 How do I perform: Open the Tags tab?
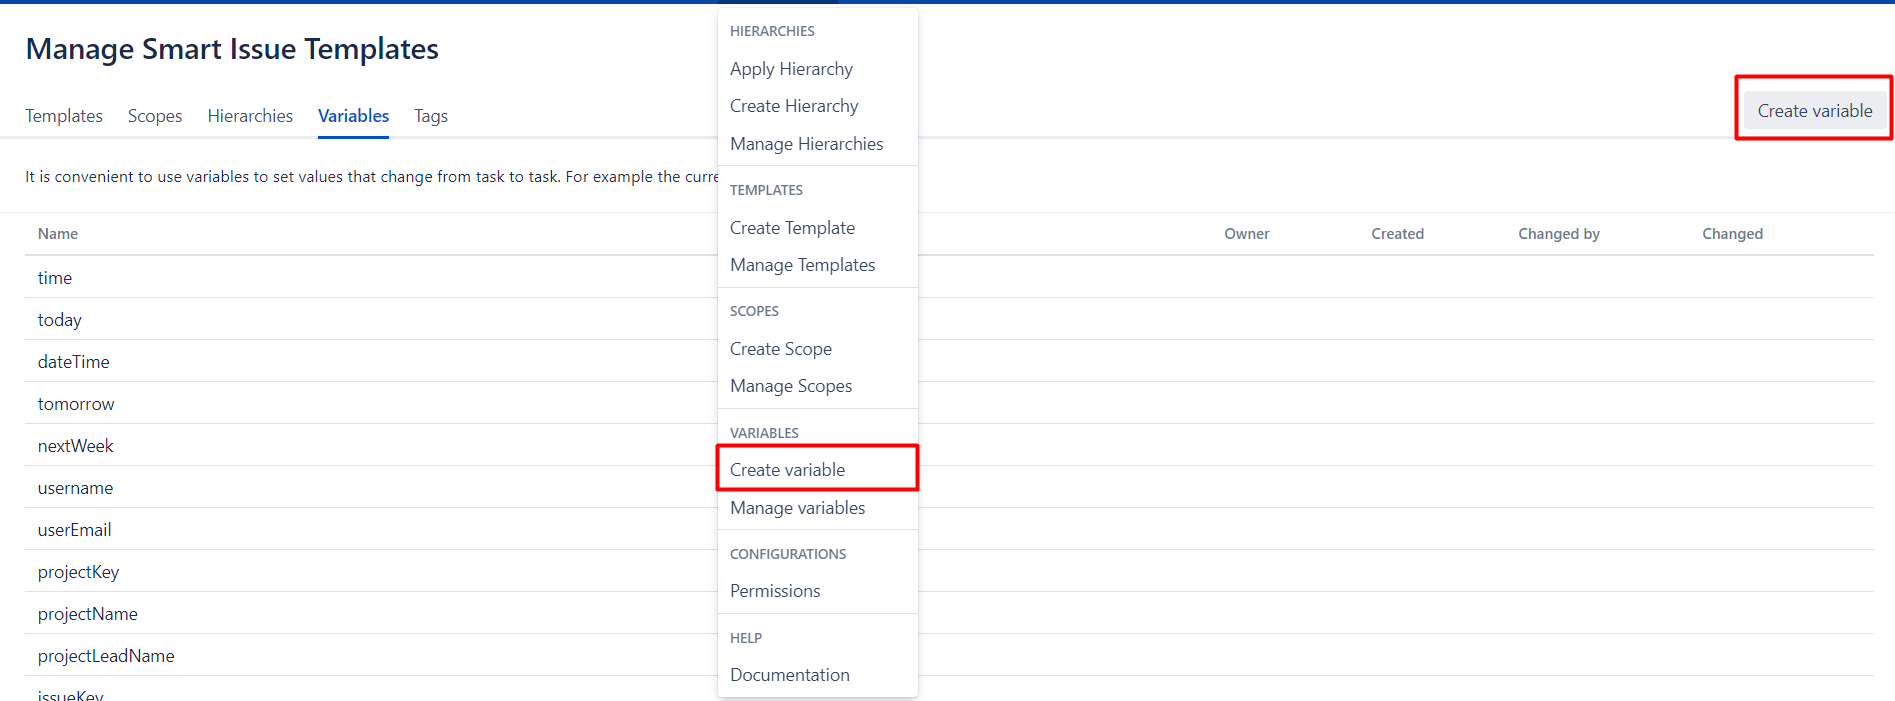tap(431, 116)
